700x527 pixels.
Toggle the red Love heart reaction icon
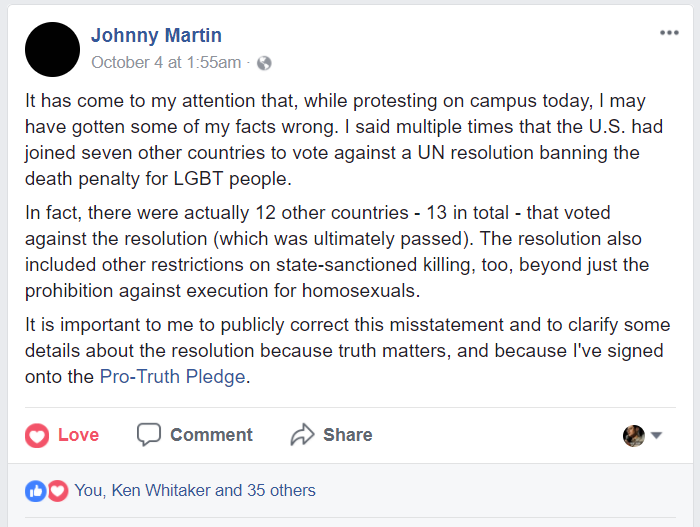pos(37,435)
